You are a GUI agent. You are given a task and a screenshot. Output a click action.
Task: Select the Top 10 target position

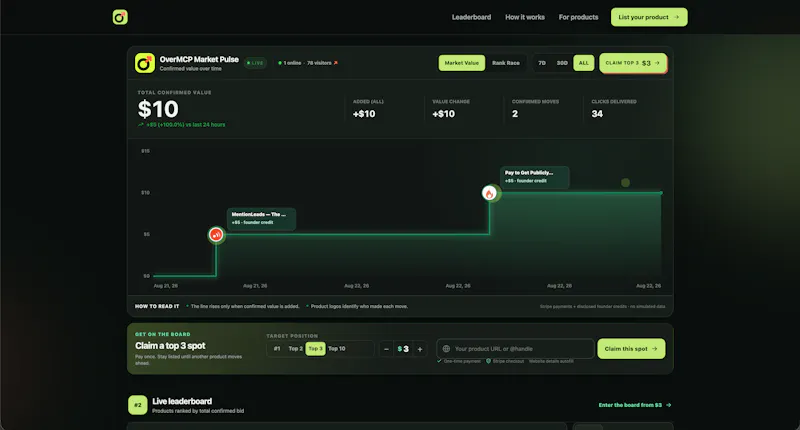pyautogui.click(x=337, y=349)
